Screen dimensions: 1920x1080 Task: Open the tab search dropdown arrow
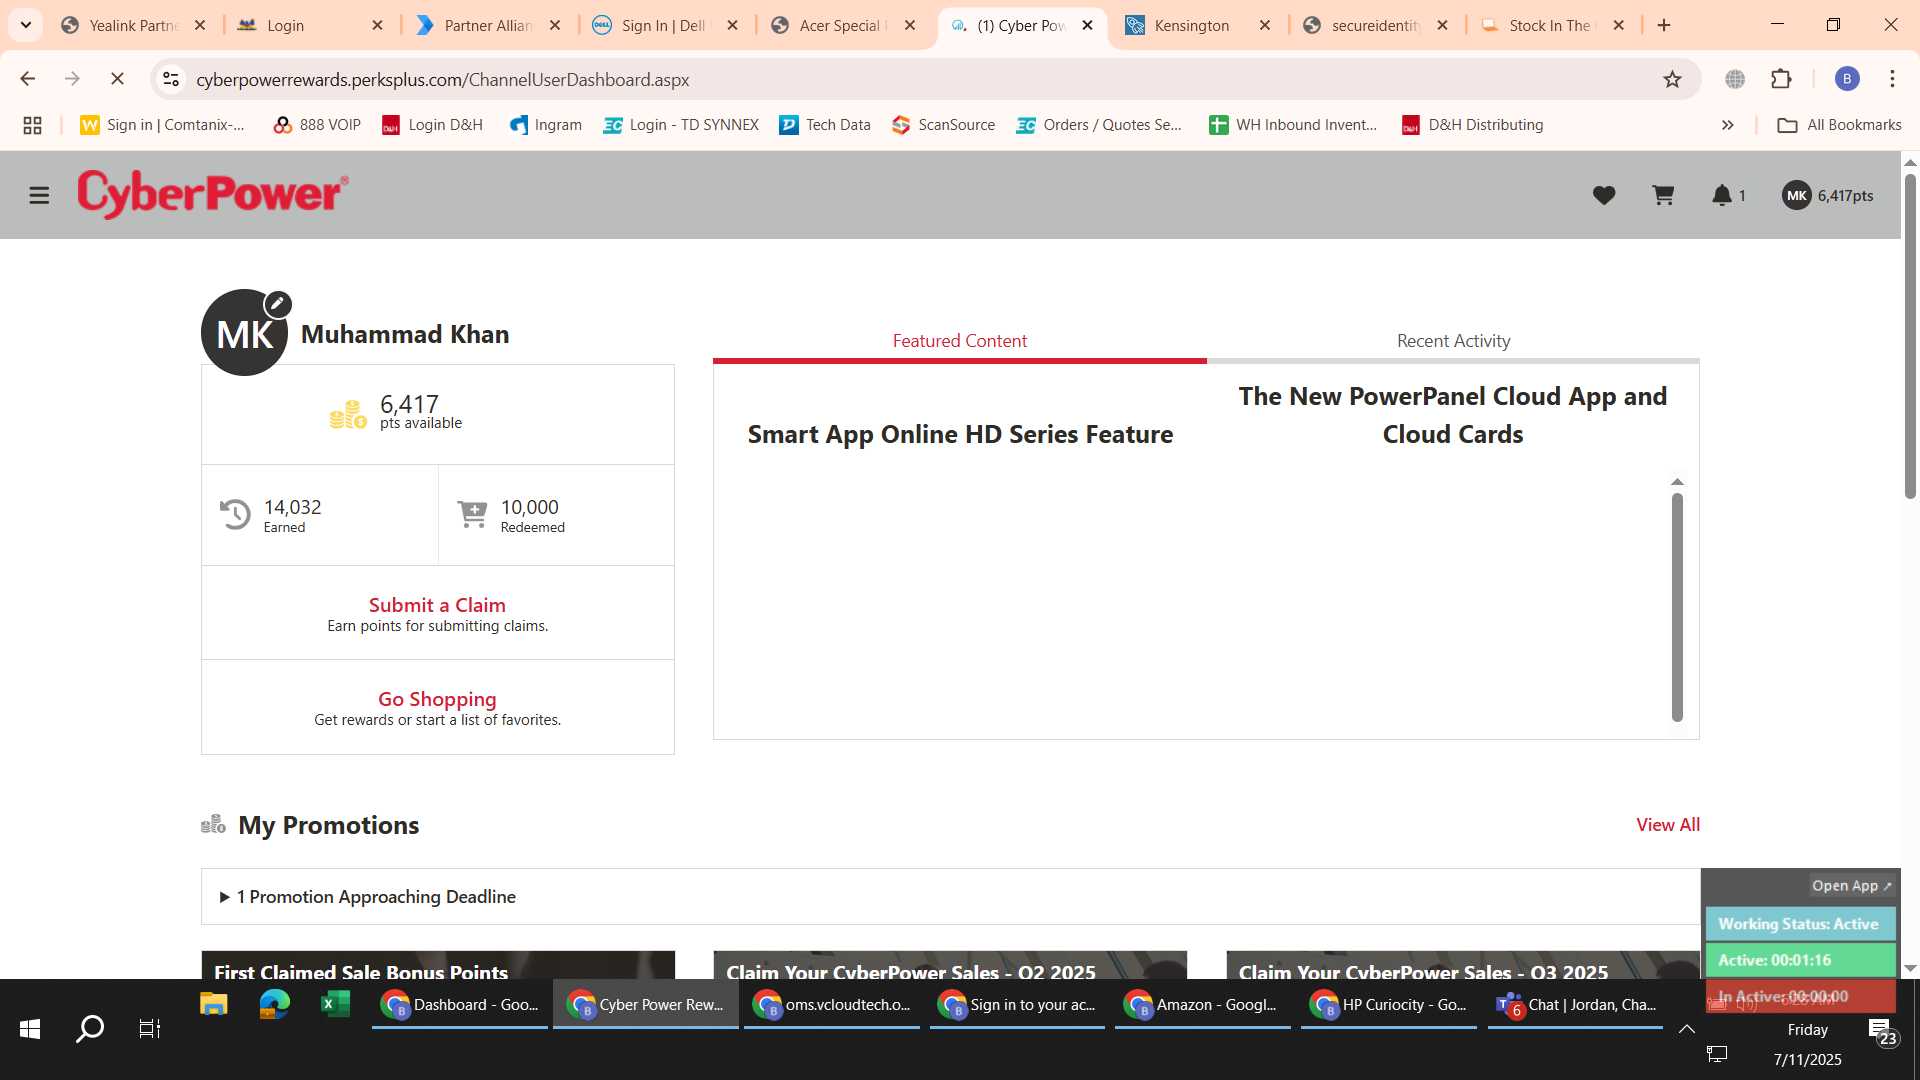point(26,25)
